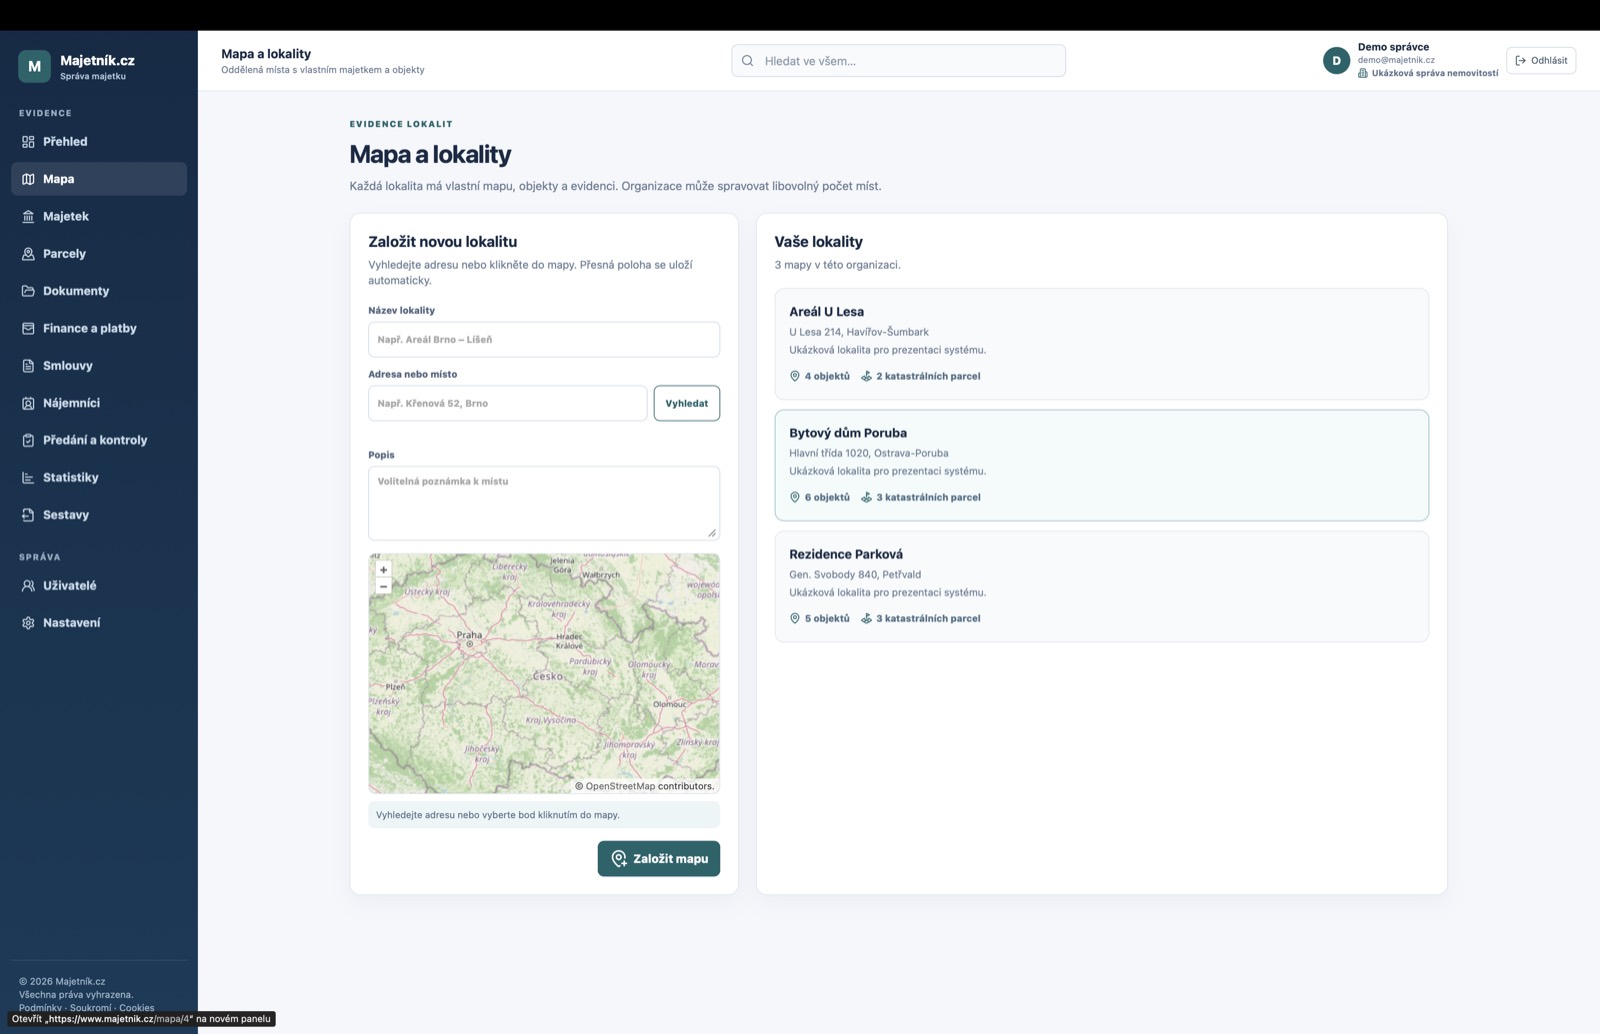The height and width of the screenshot is (1034, 1600).
Task: Click the Statistiky chart icon
Action: (28, 478)
